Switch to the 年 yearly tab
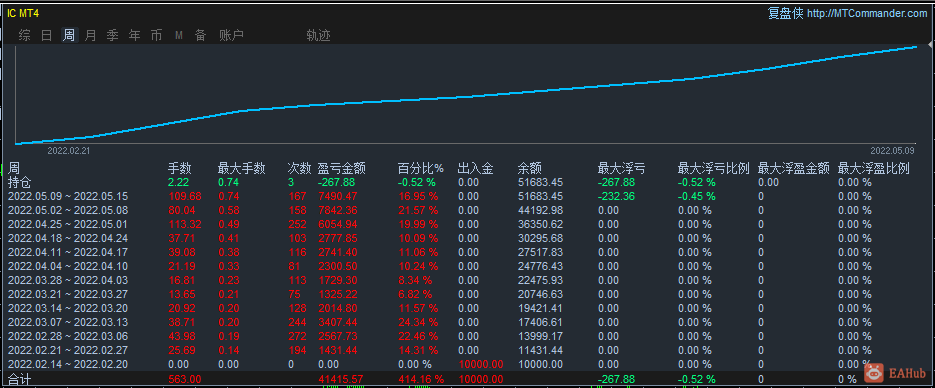Image resolution: width=935 pixels, height=388 pixels. [x=135, y=35]
